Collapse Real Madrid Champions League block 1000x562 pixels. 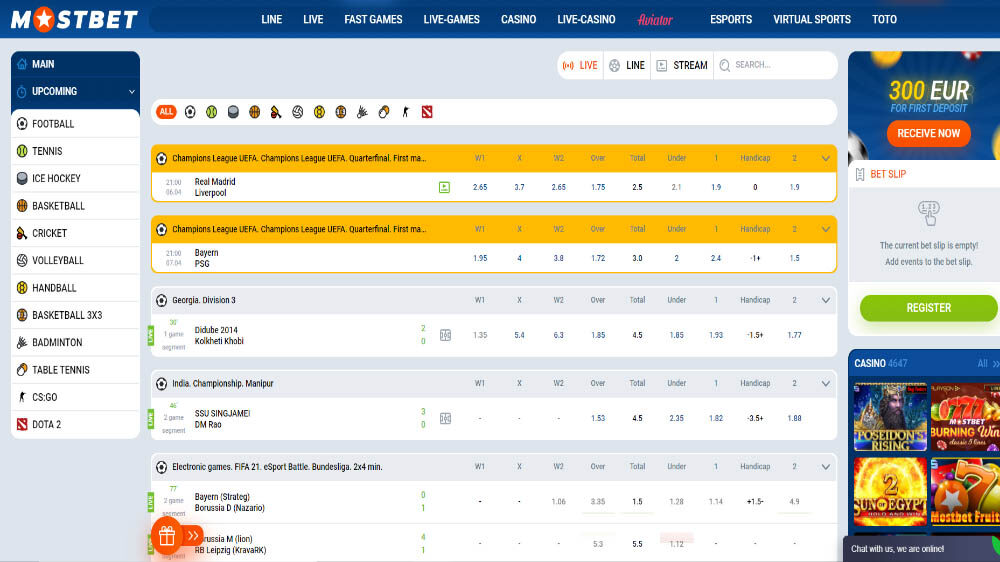826,158
